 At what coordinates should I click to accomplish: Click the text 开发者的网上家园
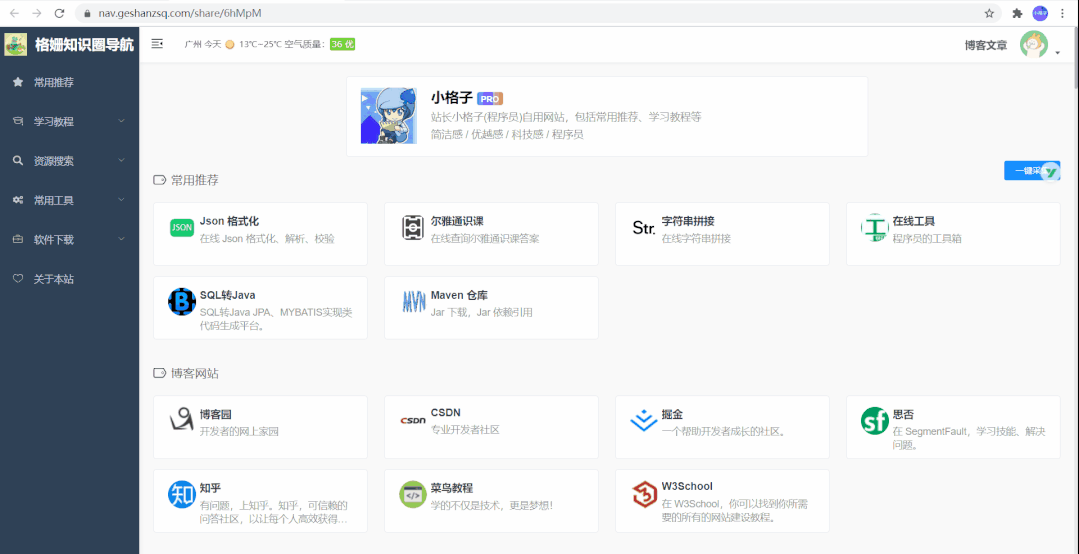[x=239, y=432]
